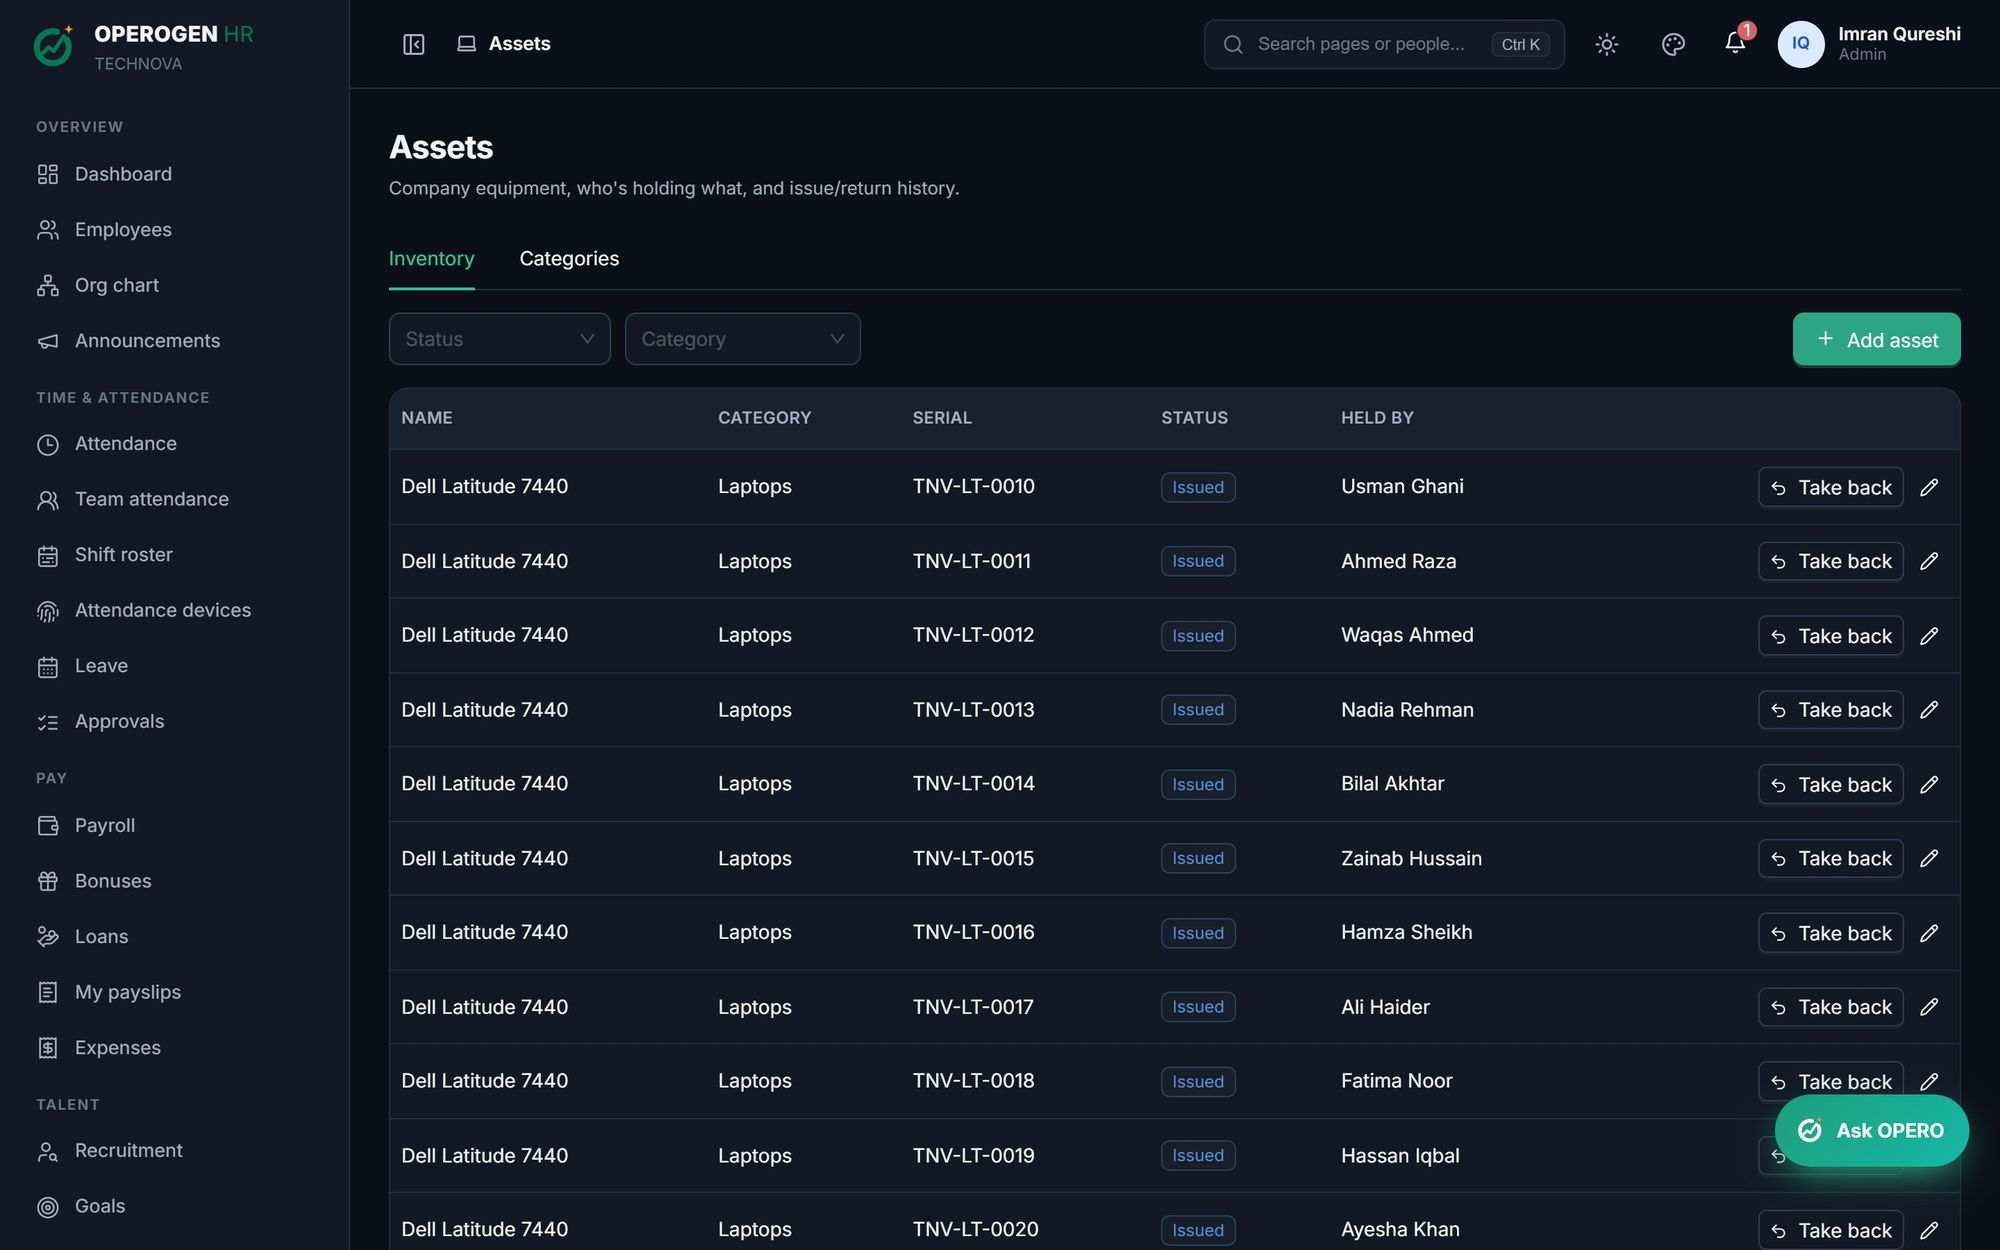This screenshot has width=2000, height=1250.
Task: Switch to the Categories tab
Action: [569, 259]
